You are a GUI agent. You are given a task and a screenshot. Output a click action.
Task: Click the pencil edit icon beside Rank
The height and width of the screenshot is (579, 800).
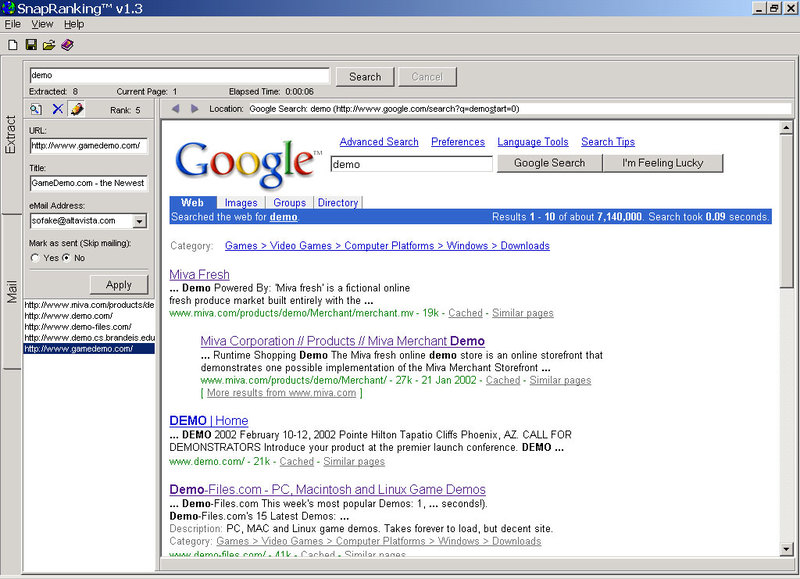77,109
